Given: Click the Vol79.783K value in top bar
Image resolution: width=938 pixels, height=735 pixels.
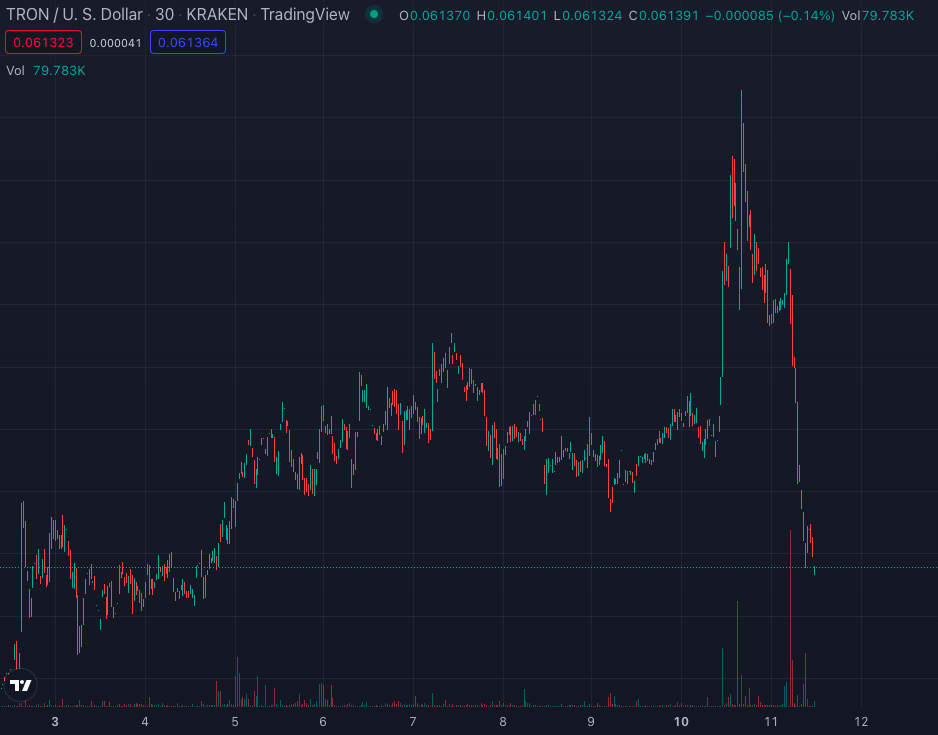Looking at the screenshot, I should (x=878, y=16).
